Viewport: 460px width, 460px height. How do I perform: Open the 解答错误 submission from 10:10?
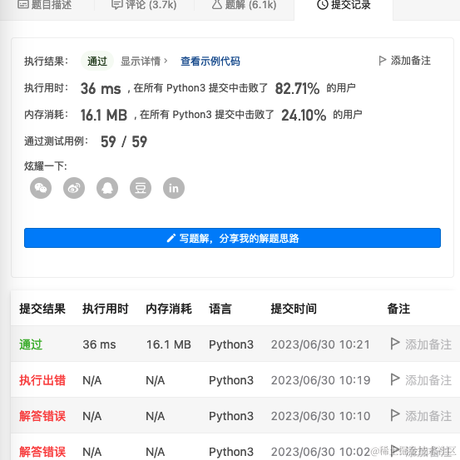click(x=42, y=416)
